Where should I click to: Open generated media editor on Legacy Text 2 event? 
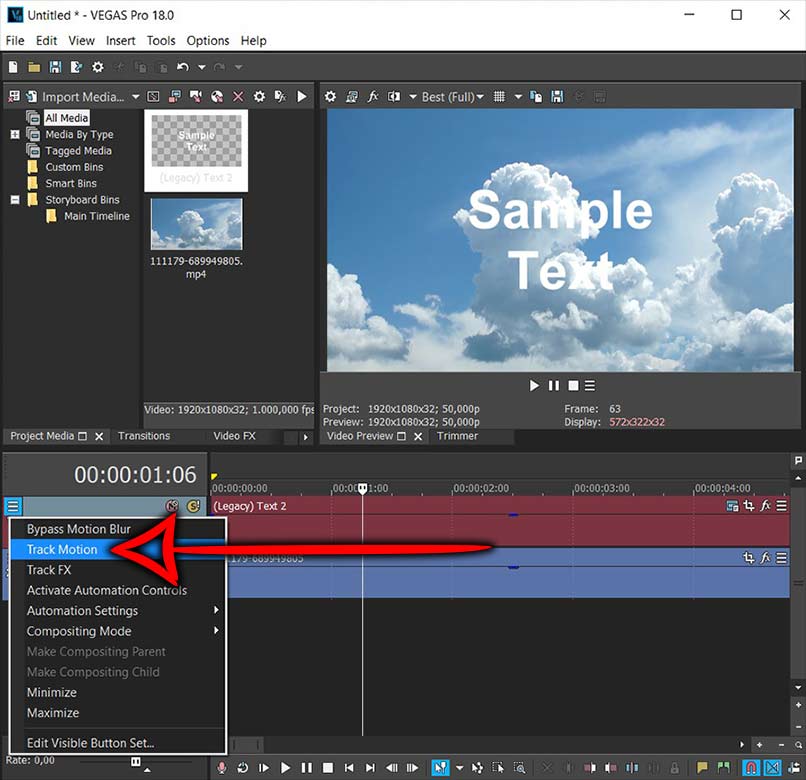732,506
